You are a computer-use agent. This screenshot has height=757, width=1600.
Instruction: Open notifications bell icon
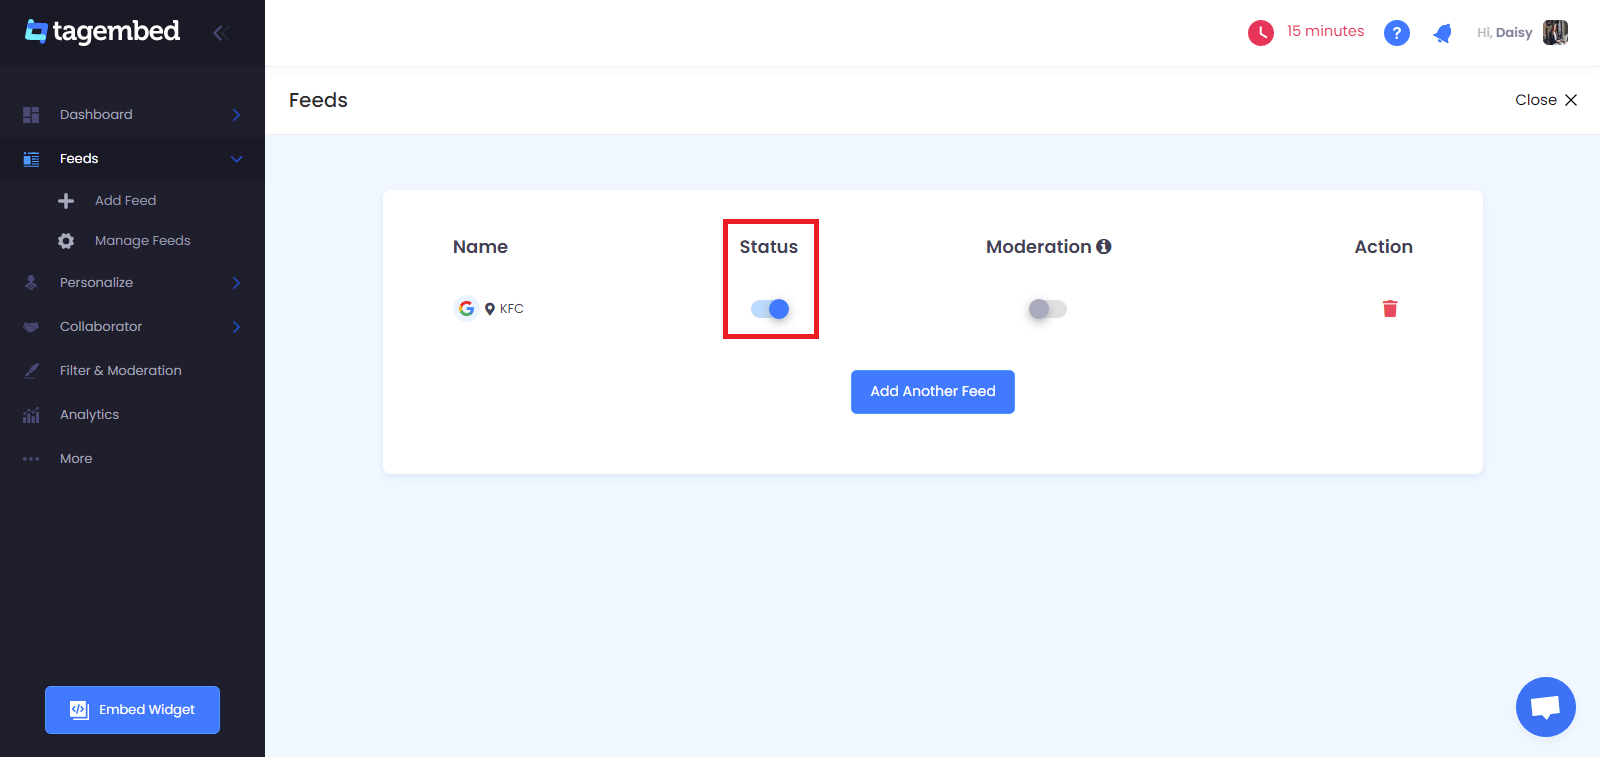[x=1442, y=33]
